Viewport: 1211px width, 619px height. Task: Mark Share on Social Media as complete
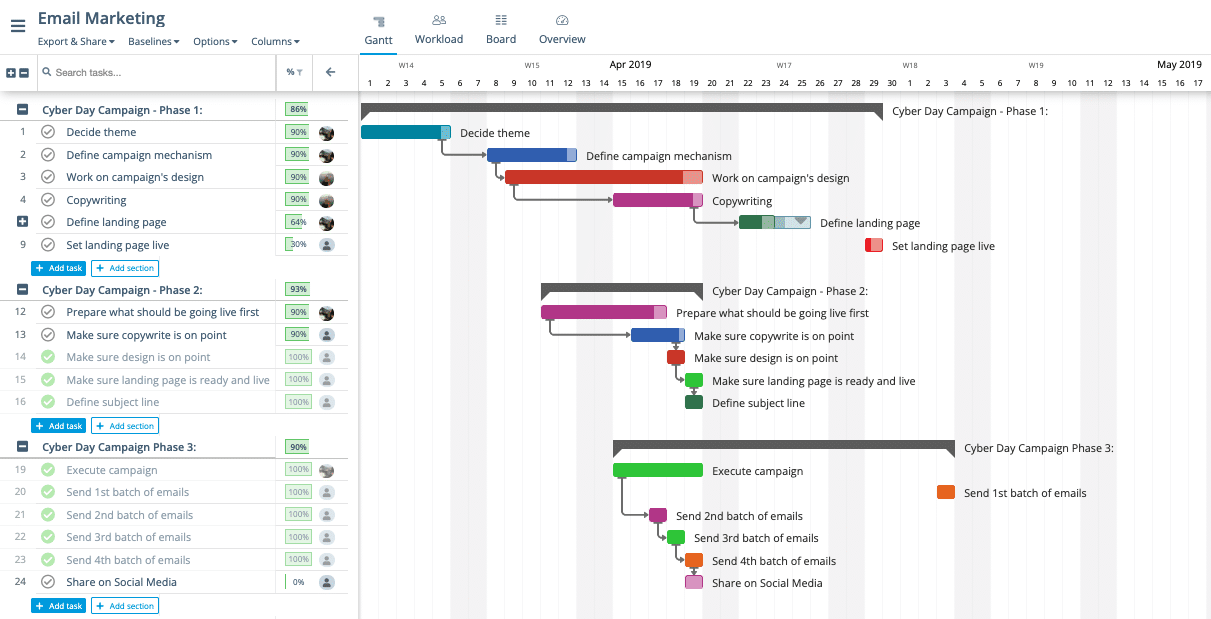47,581
